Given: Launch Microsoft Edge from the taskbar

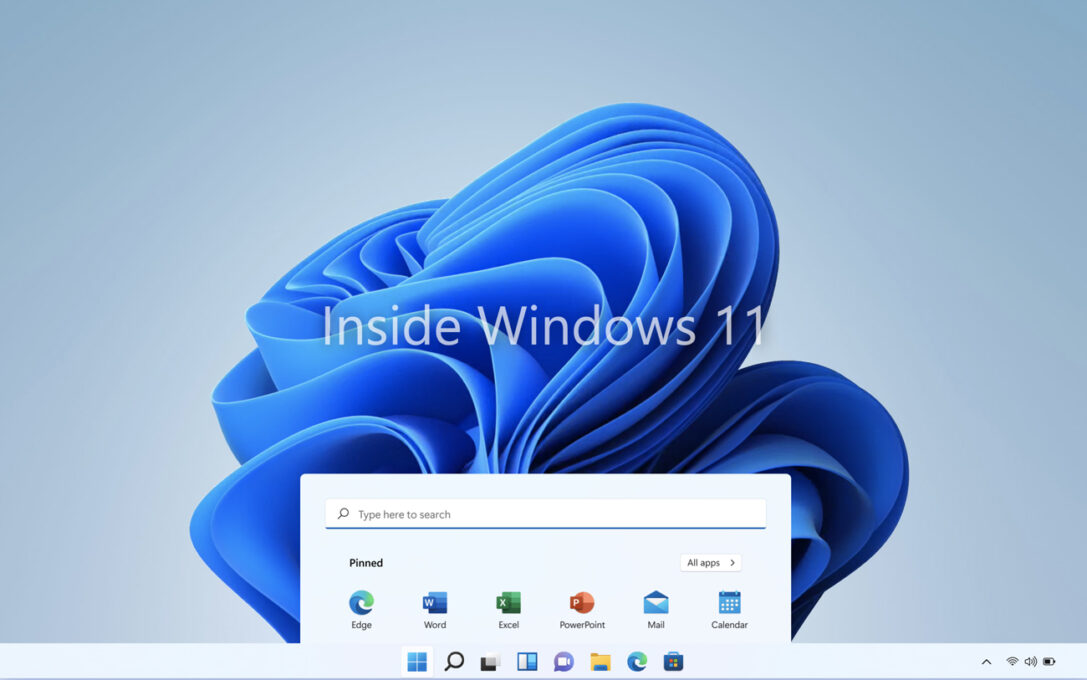Looking at the screenshot, I should click(637, 662).
